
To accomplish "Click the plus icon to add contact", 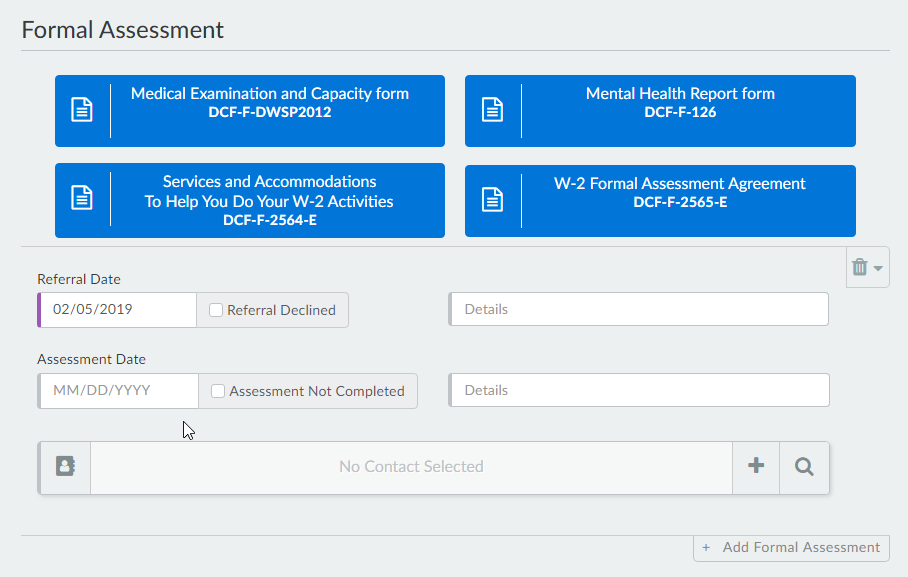I will 756,466.
